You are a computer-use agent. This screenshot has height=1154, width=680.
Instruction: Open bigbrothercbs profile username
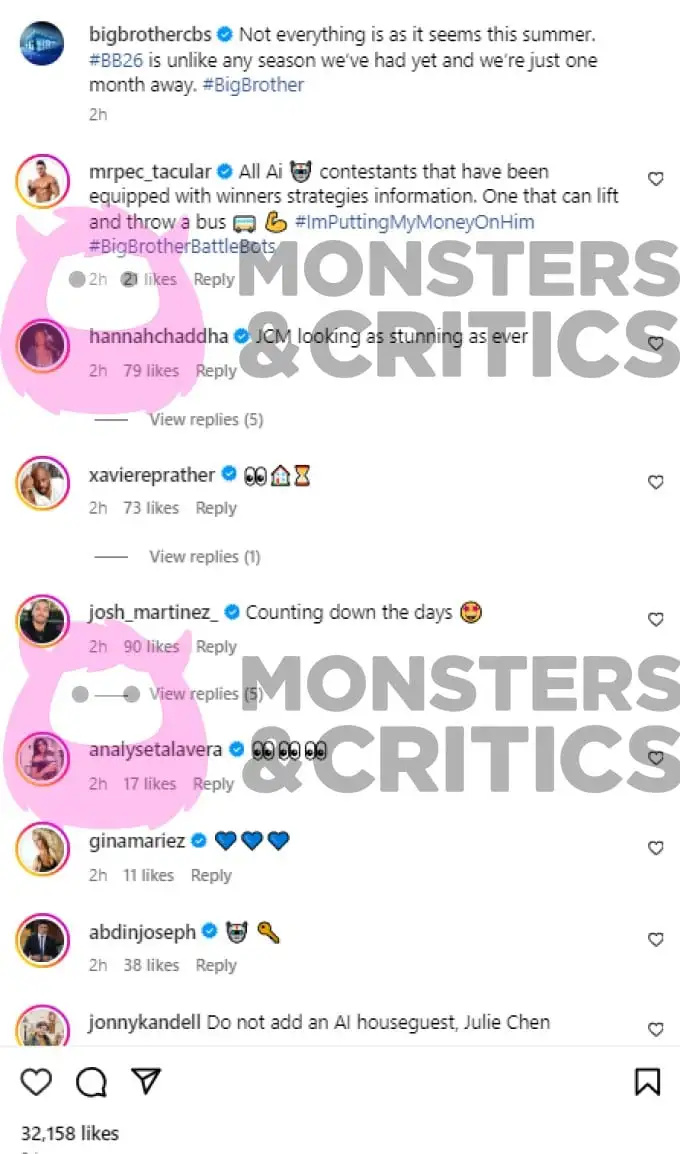(150, 34)
